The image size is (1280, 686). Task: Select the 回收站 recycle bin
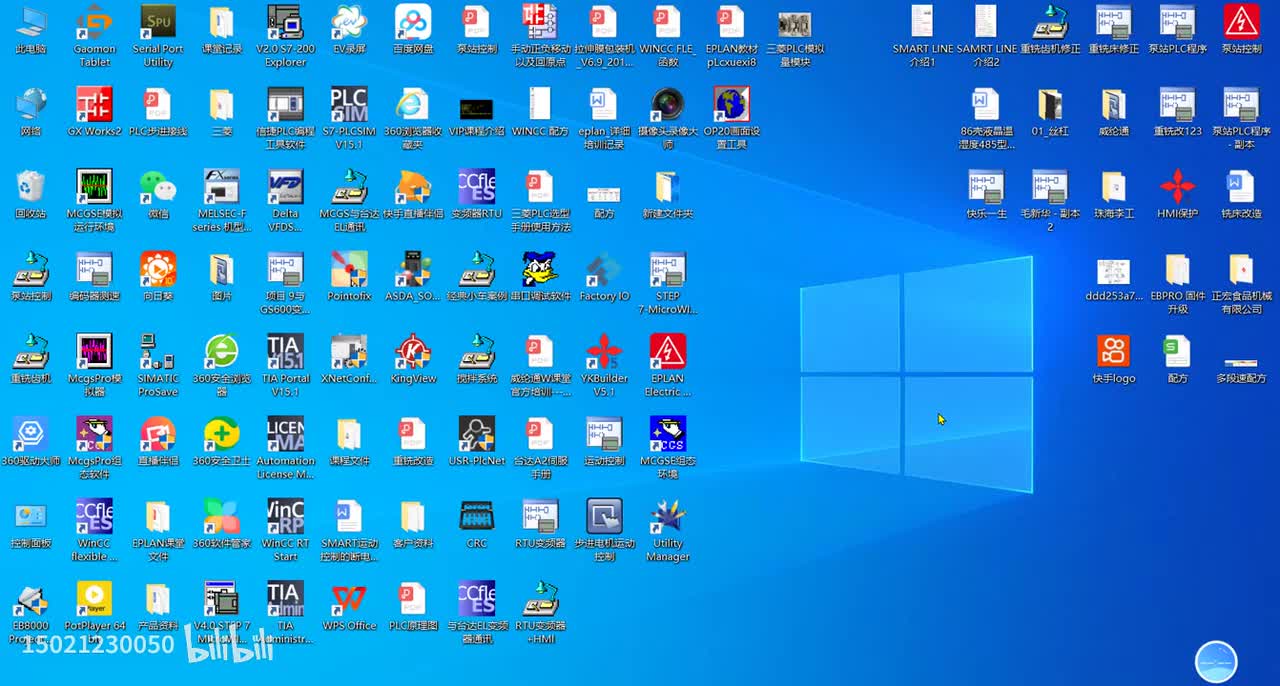[x=30, y=188]
